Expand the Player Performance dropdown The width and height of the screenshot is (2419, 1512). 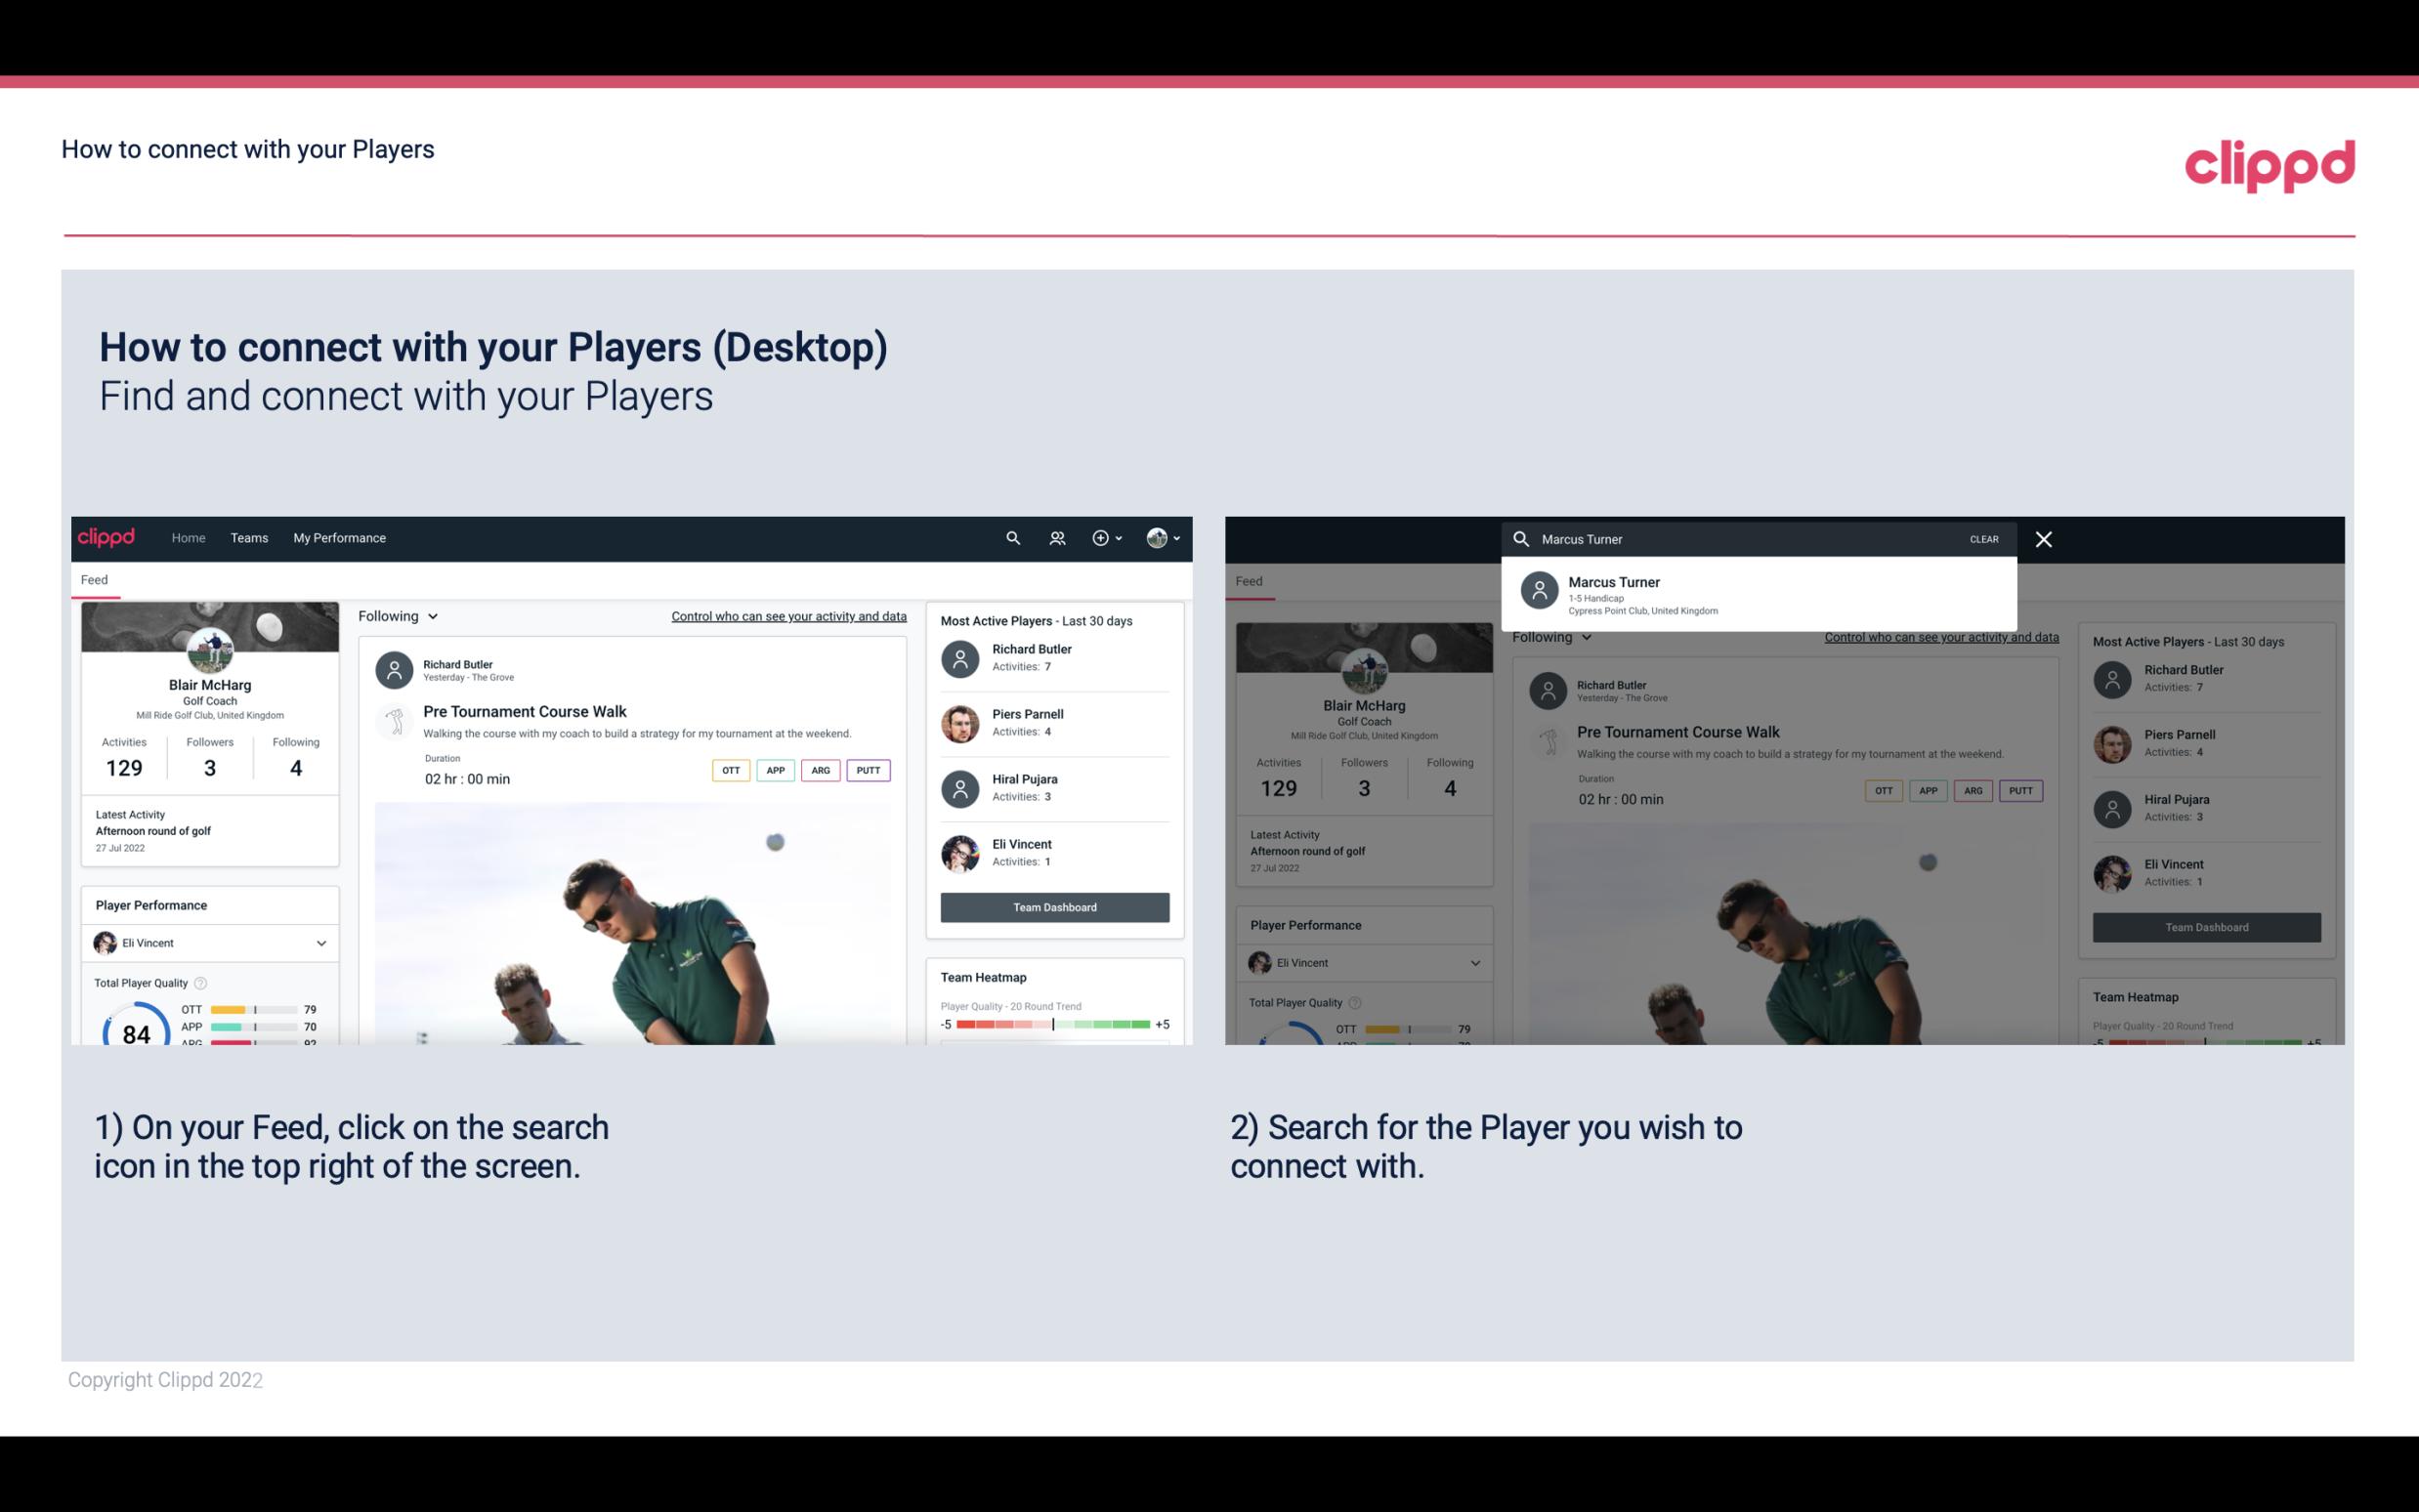pos(320,941)
